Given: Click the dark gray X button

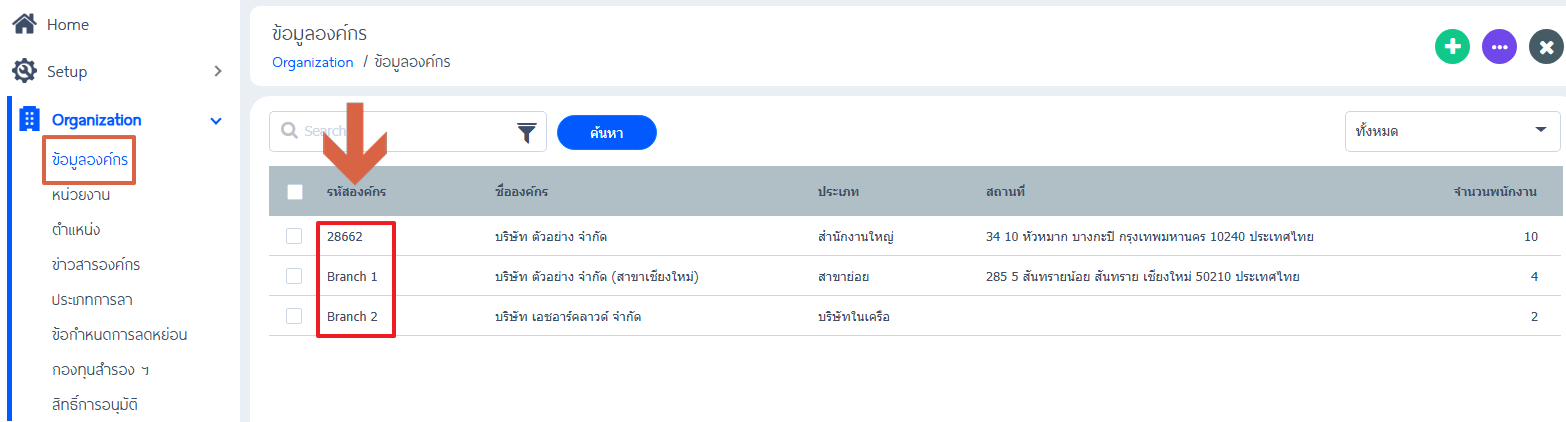Looking at the screenshot, I should click(1546, 47).
